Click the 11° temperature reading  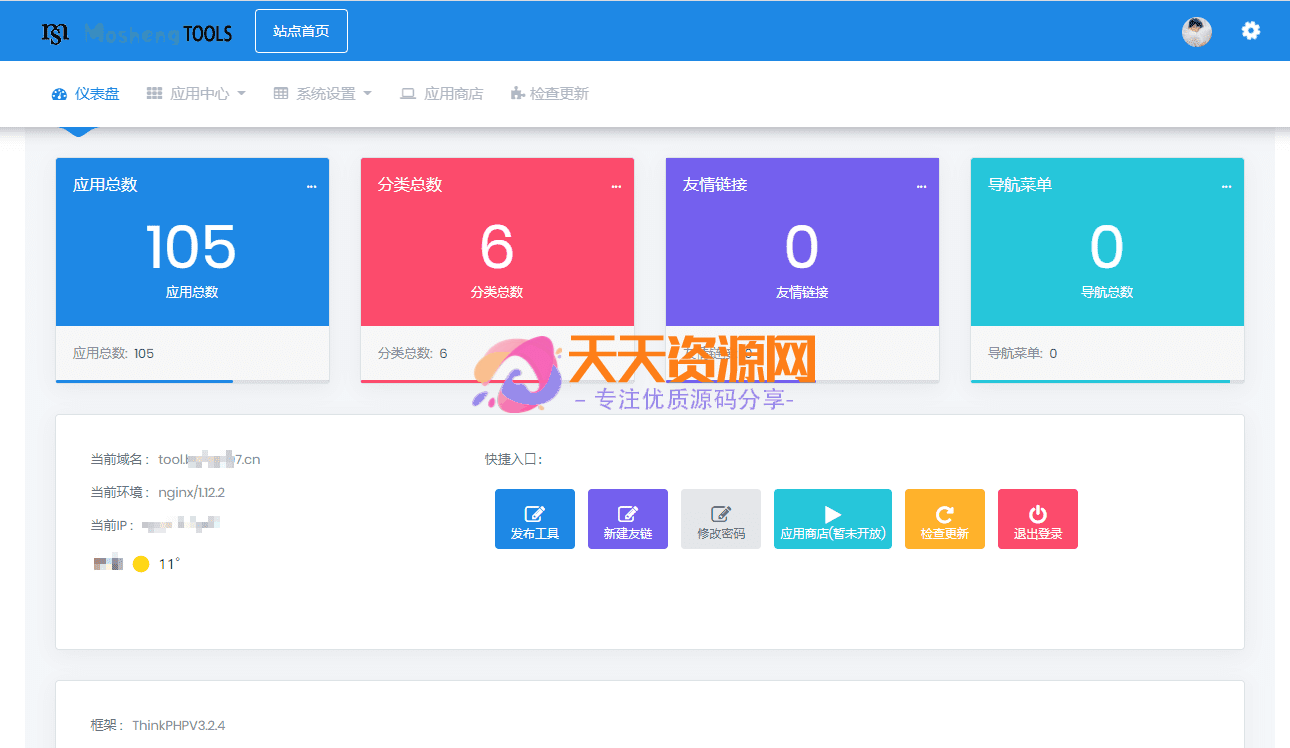point(169,564)
